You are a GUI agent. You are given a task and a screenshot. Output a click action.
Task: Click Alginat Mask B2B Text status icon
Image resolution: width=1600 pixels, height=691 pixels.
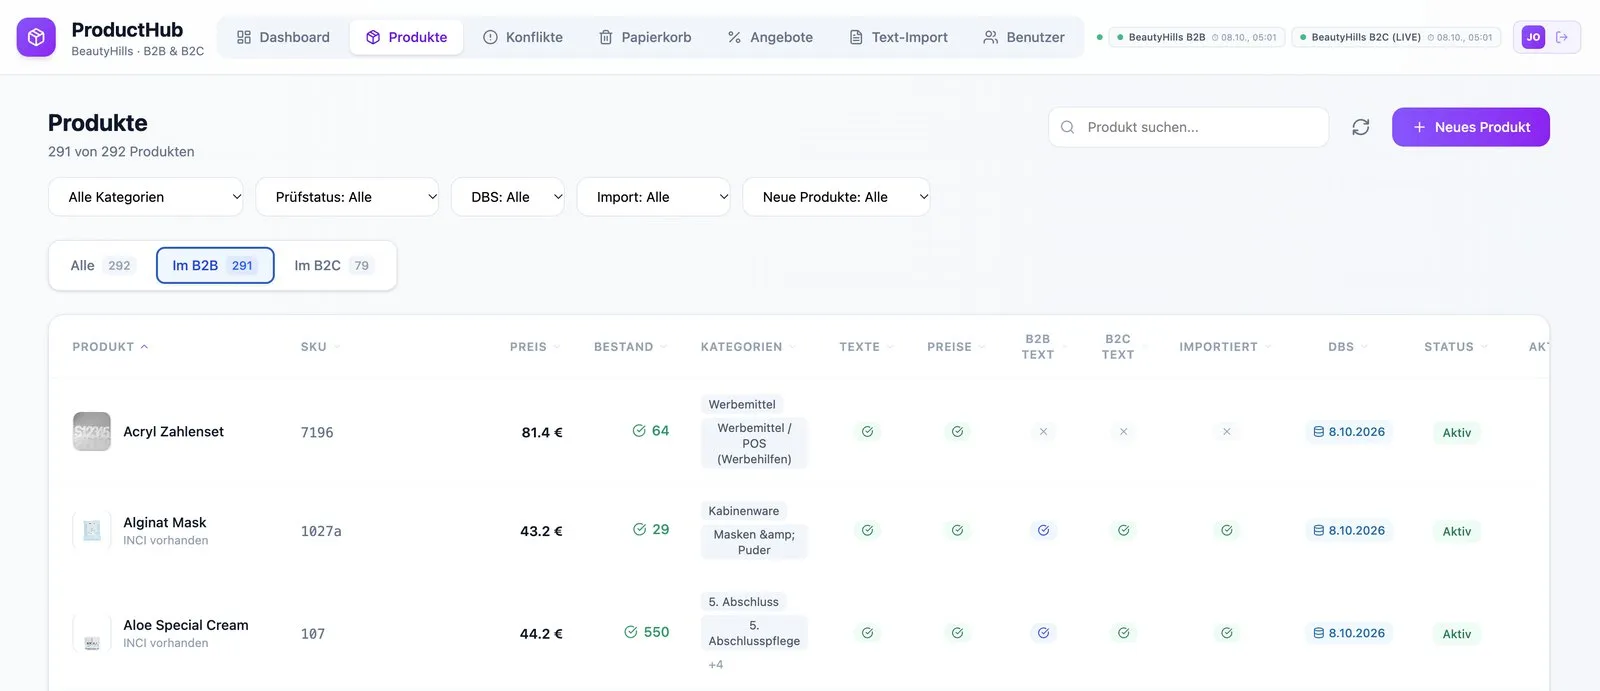1043,531
